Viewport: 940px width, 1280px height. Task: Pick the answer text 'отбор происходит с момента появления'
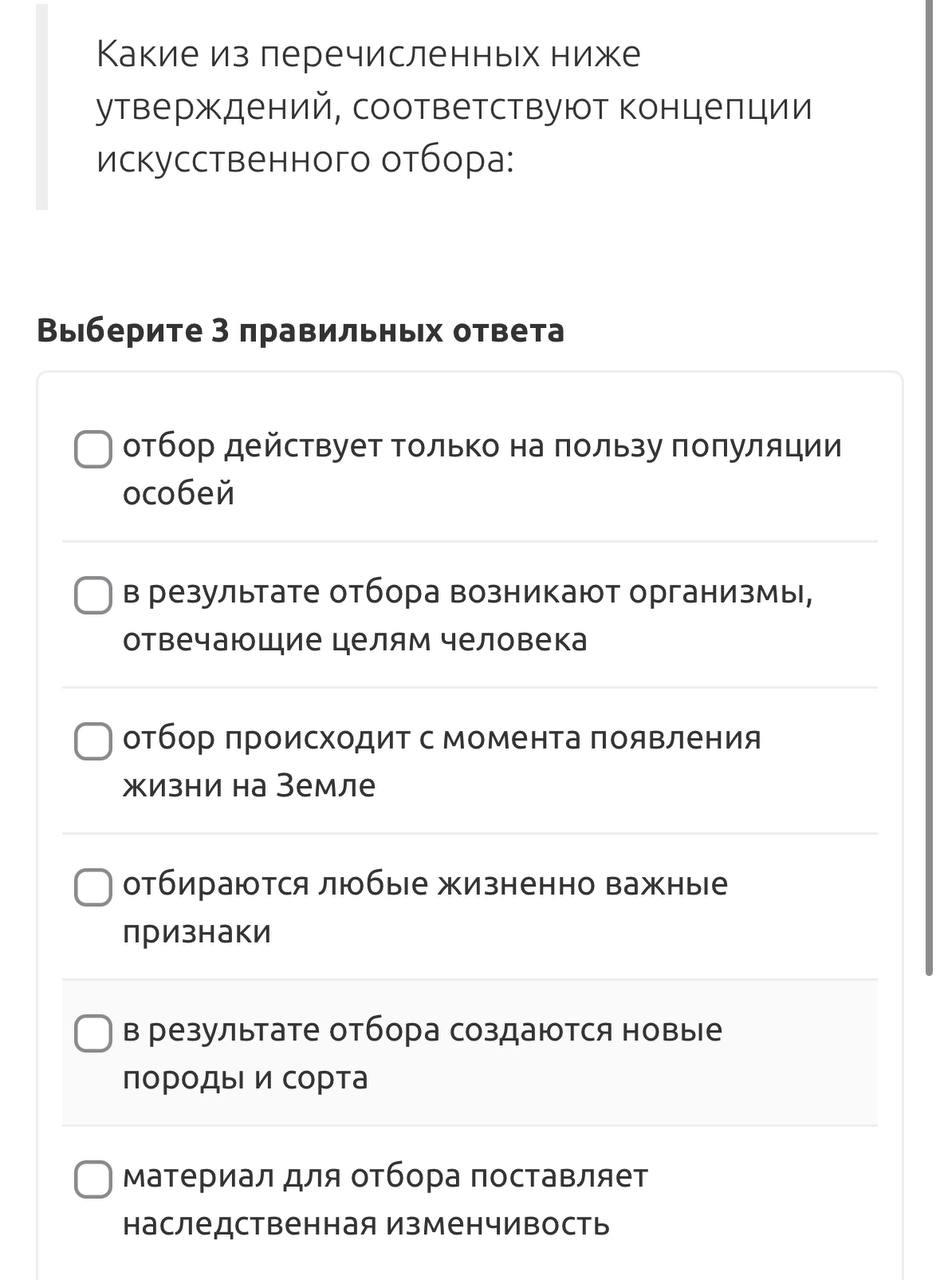[x=442, y=738]
